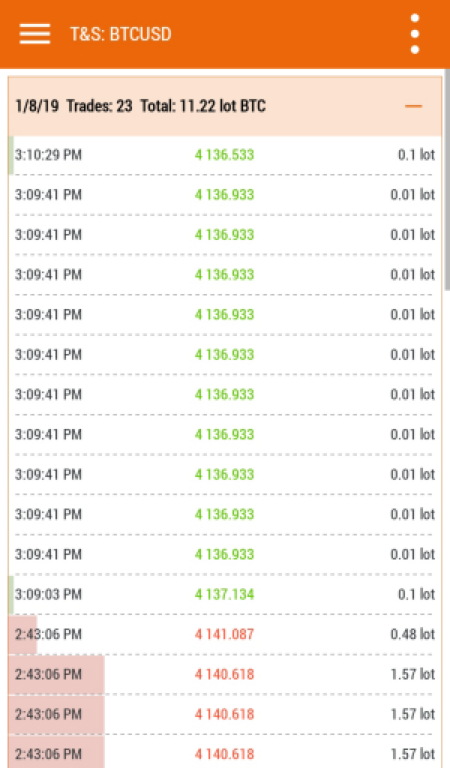Tap the 3:09:41 PM row above 3:09:03 PM
Screen dimensions: 450x768
225,554
